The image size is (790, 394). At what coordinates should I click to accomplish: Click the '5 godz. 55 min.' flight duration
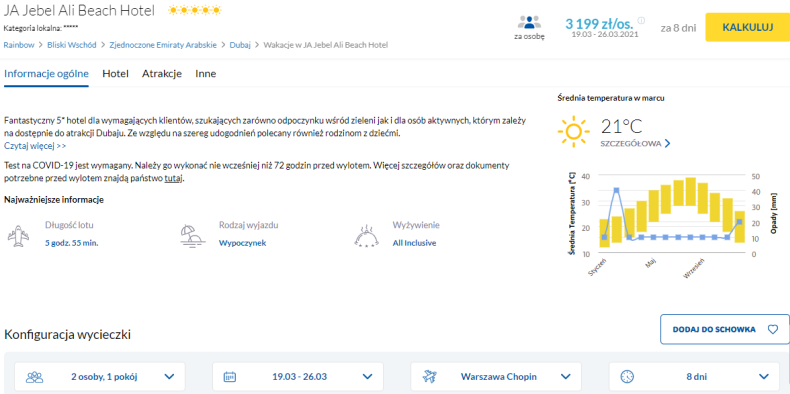pyautogui.click(x=72, y=243)
